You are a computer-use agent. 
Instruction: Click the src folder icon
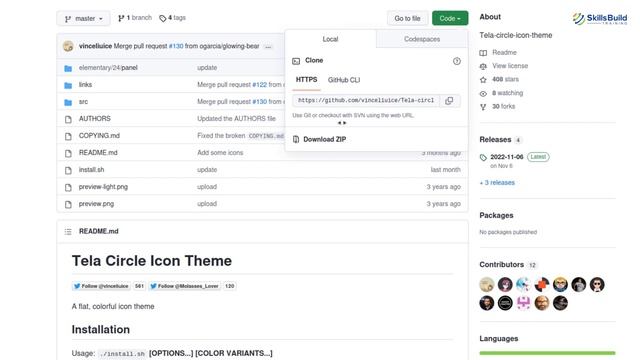(68, 102)
